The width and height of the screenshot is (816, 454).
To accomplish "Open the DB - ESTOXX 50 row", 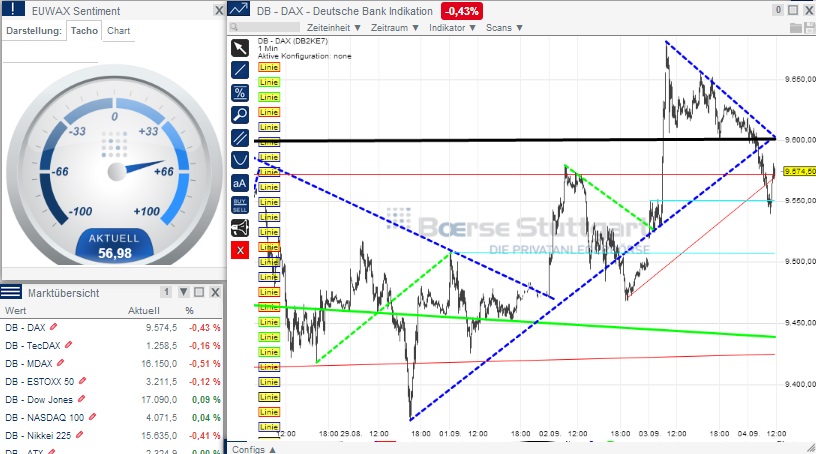I will point(112,382).
